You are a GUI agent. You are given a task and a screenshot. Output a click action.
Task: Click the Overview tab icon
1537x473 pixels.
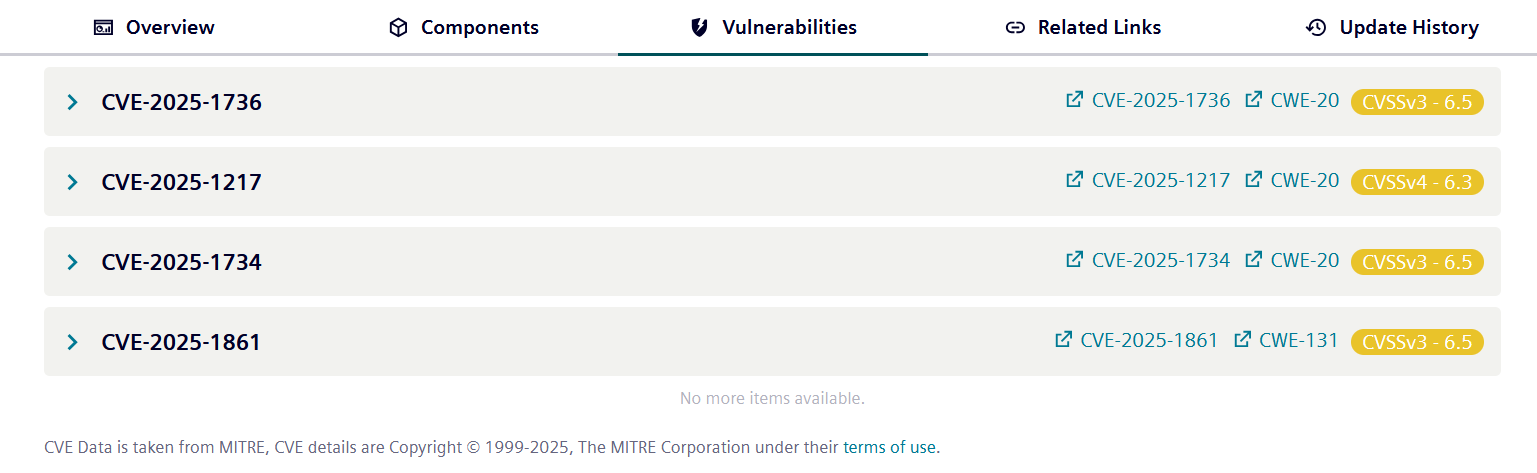[104, 28]
